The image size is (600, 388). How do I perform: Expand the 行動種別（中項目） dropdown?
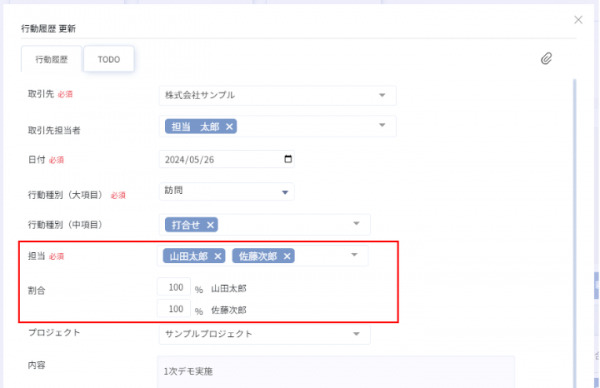tap(356, 223)
